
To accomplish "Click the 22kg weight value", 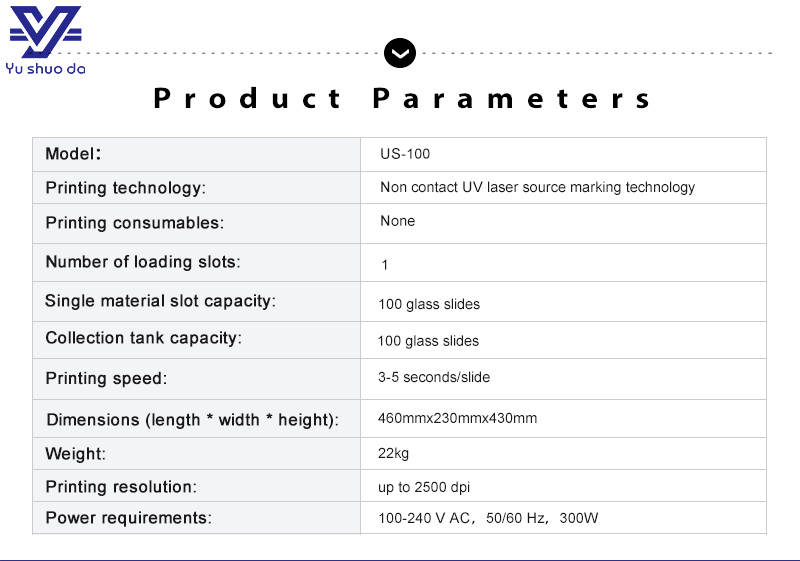I will coord(393,454).
